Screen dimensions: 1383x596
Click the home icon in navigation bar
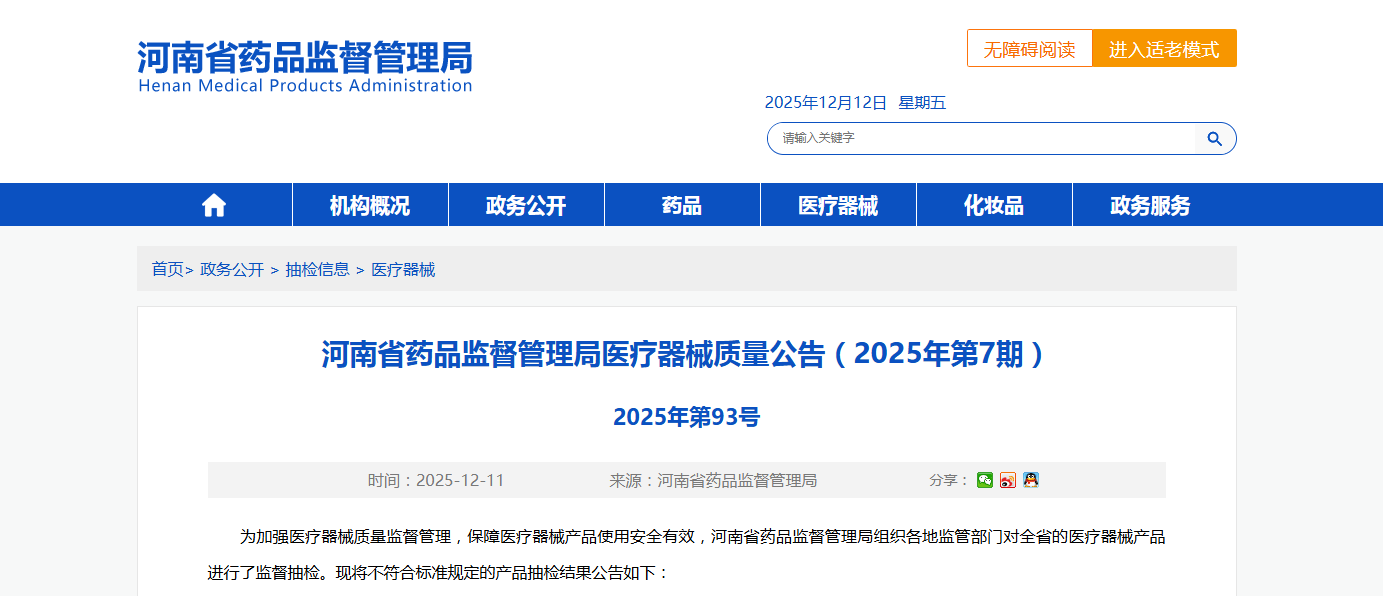pos(214,206)
